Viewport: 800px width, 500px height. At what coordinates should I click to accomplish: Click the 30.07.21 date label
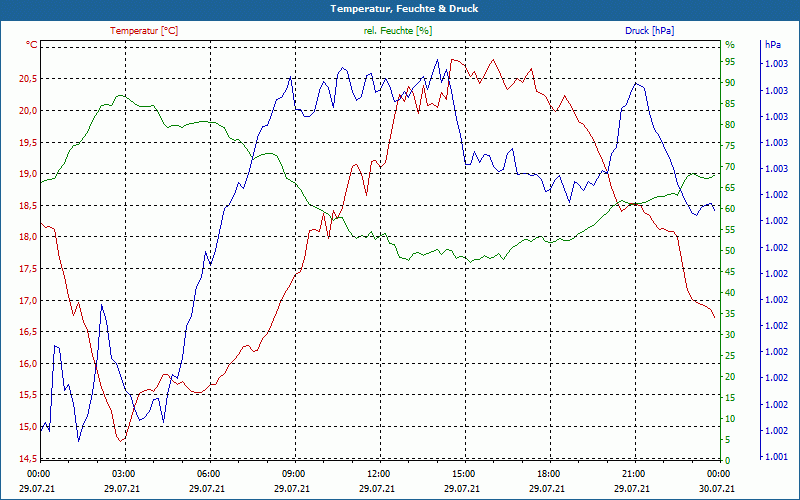(x=717, y=489)
